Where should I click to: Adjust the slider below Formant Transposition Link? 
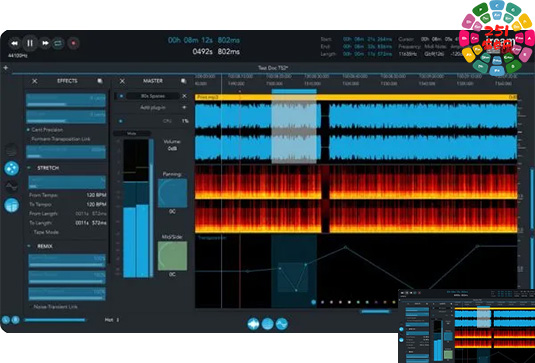coord(66,152)
